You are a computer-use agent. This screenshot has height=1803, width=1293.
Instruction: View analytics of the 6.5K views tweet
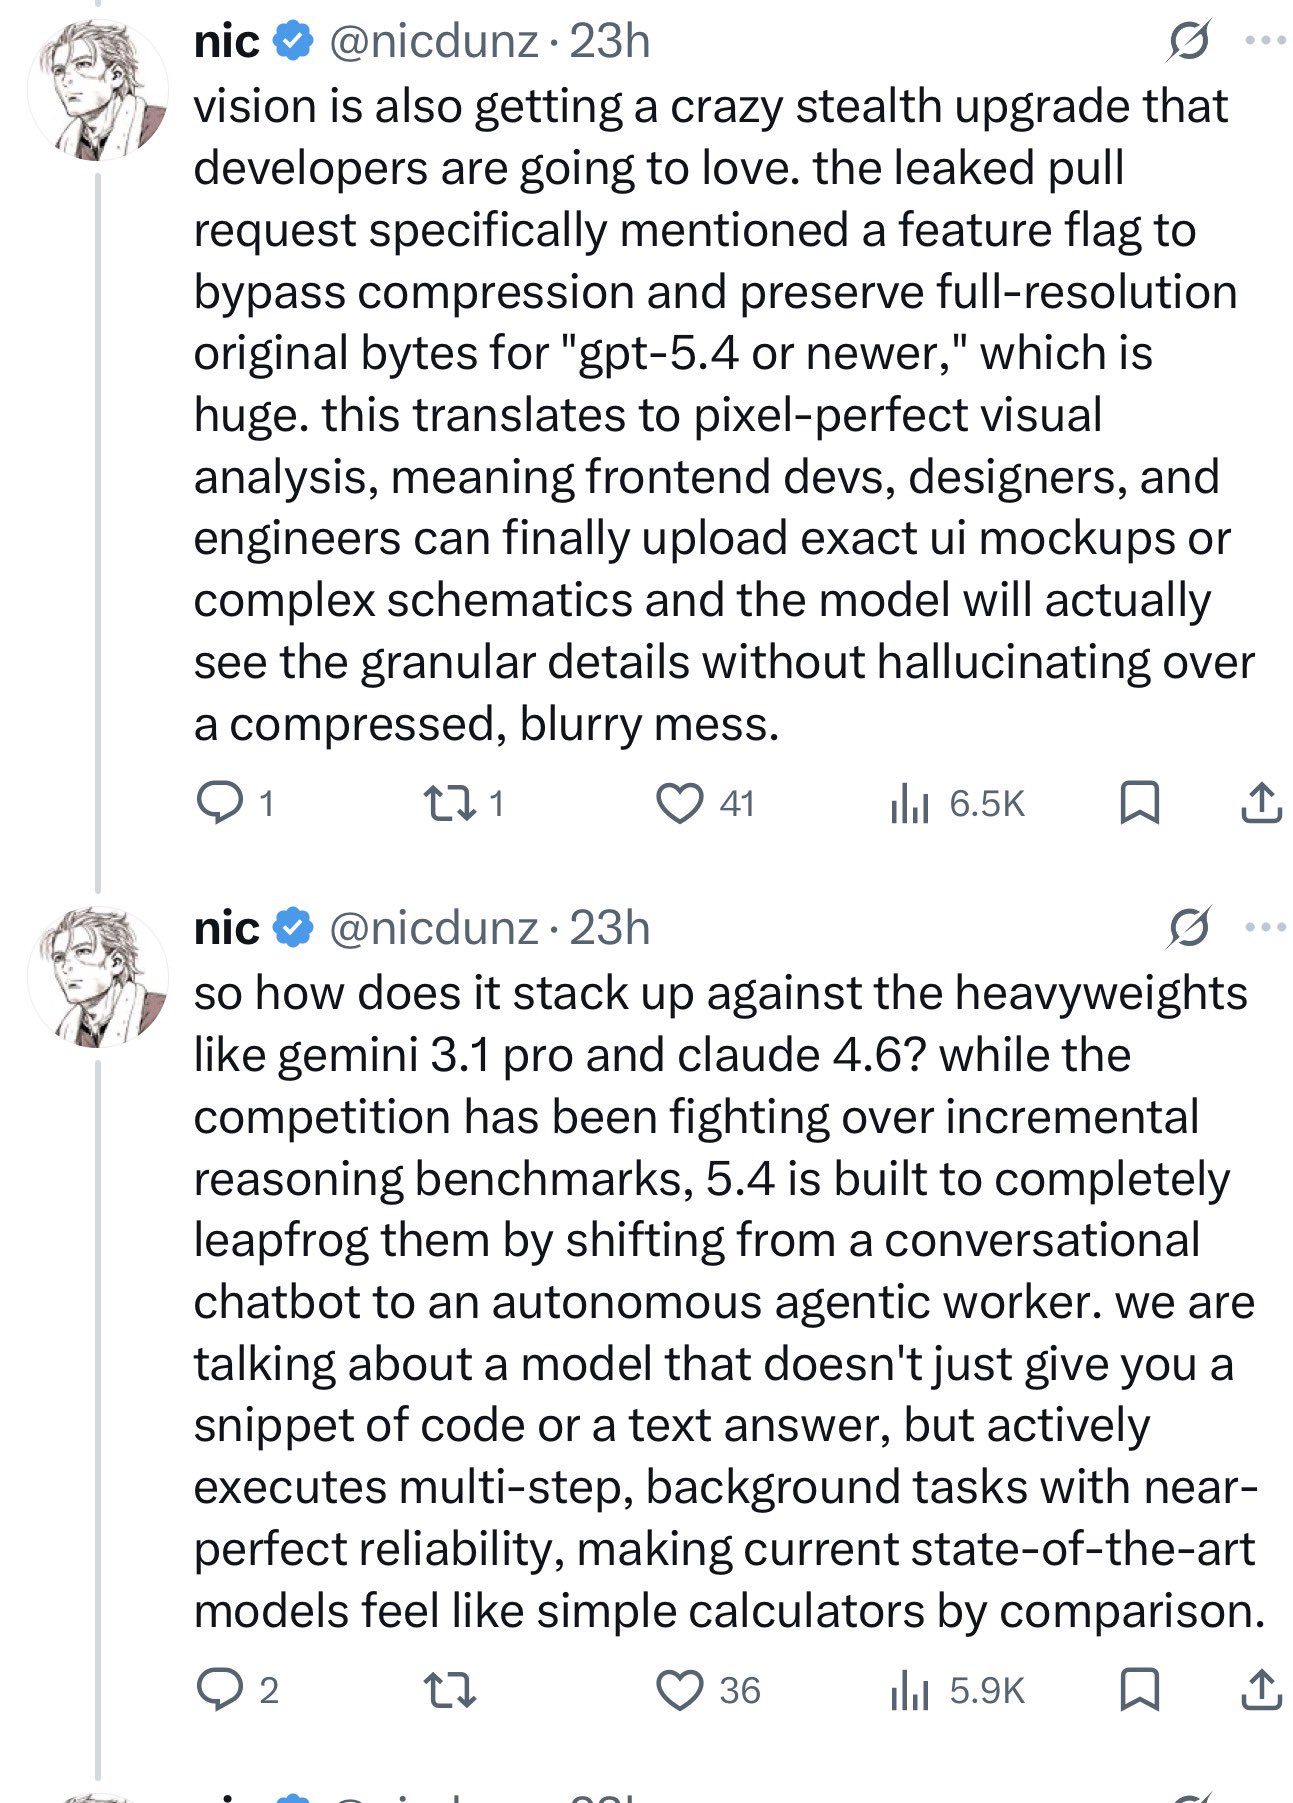[911, 803]
